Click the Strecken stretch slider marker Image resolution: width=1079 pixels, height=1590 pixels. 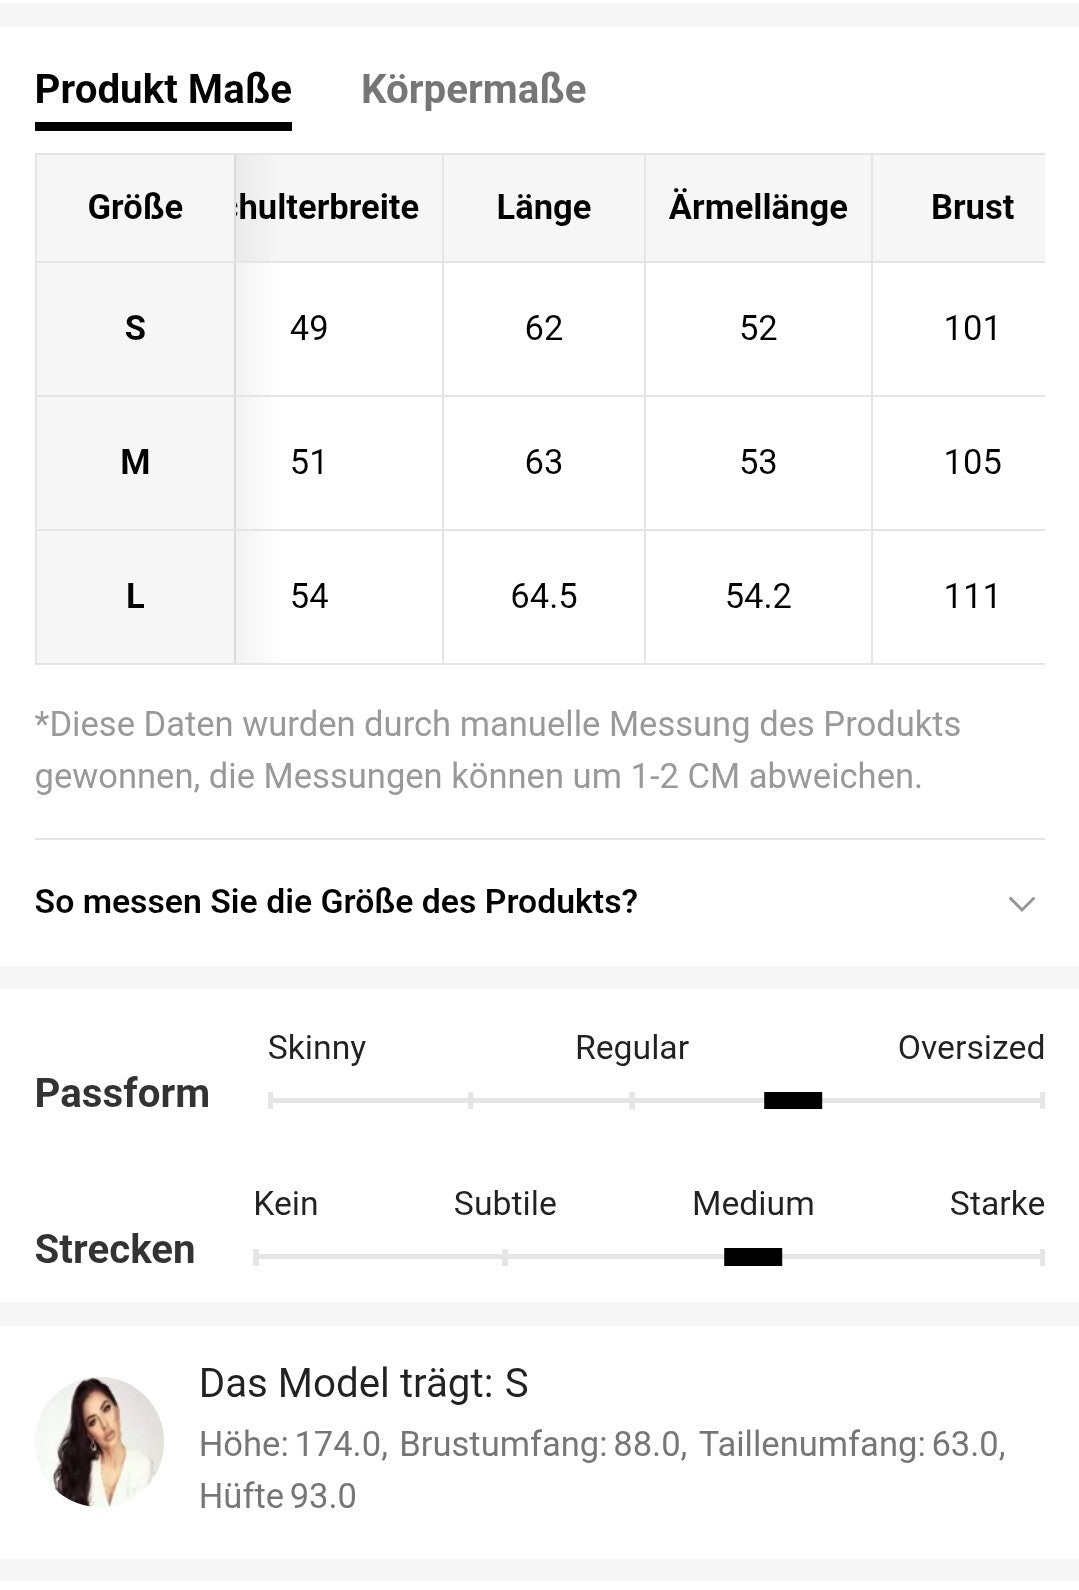752,1257
